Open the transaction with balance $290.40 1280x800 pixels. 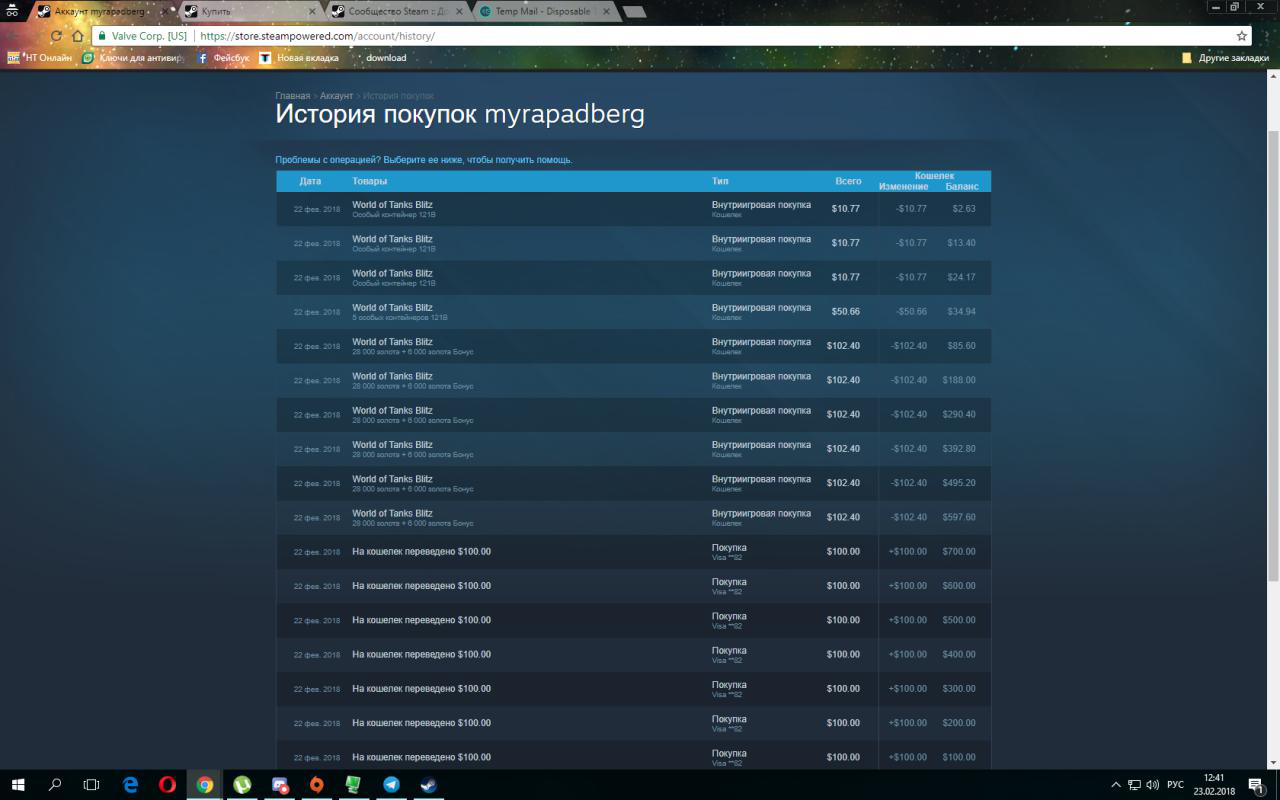[x=634, y=414]
